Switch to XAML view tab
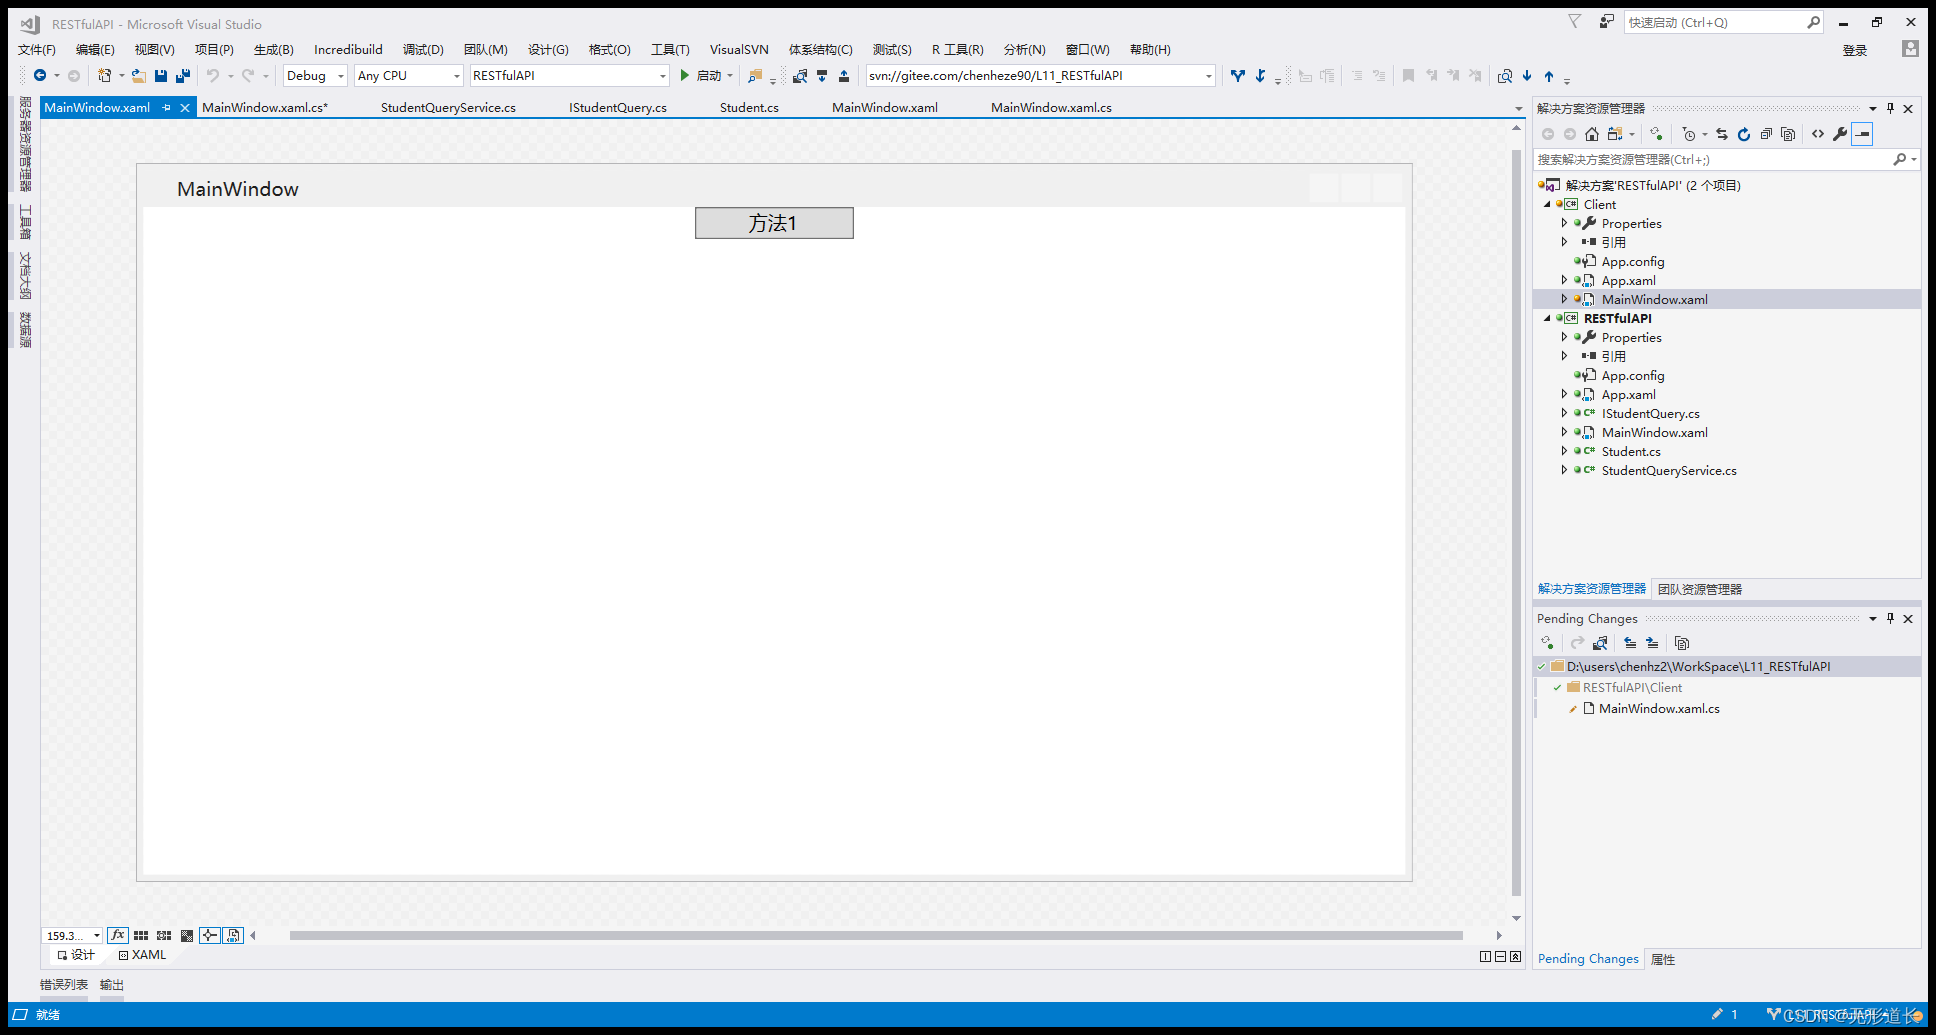This screenshot has width=1936, height=1035. [142, 955]
